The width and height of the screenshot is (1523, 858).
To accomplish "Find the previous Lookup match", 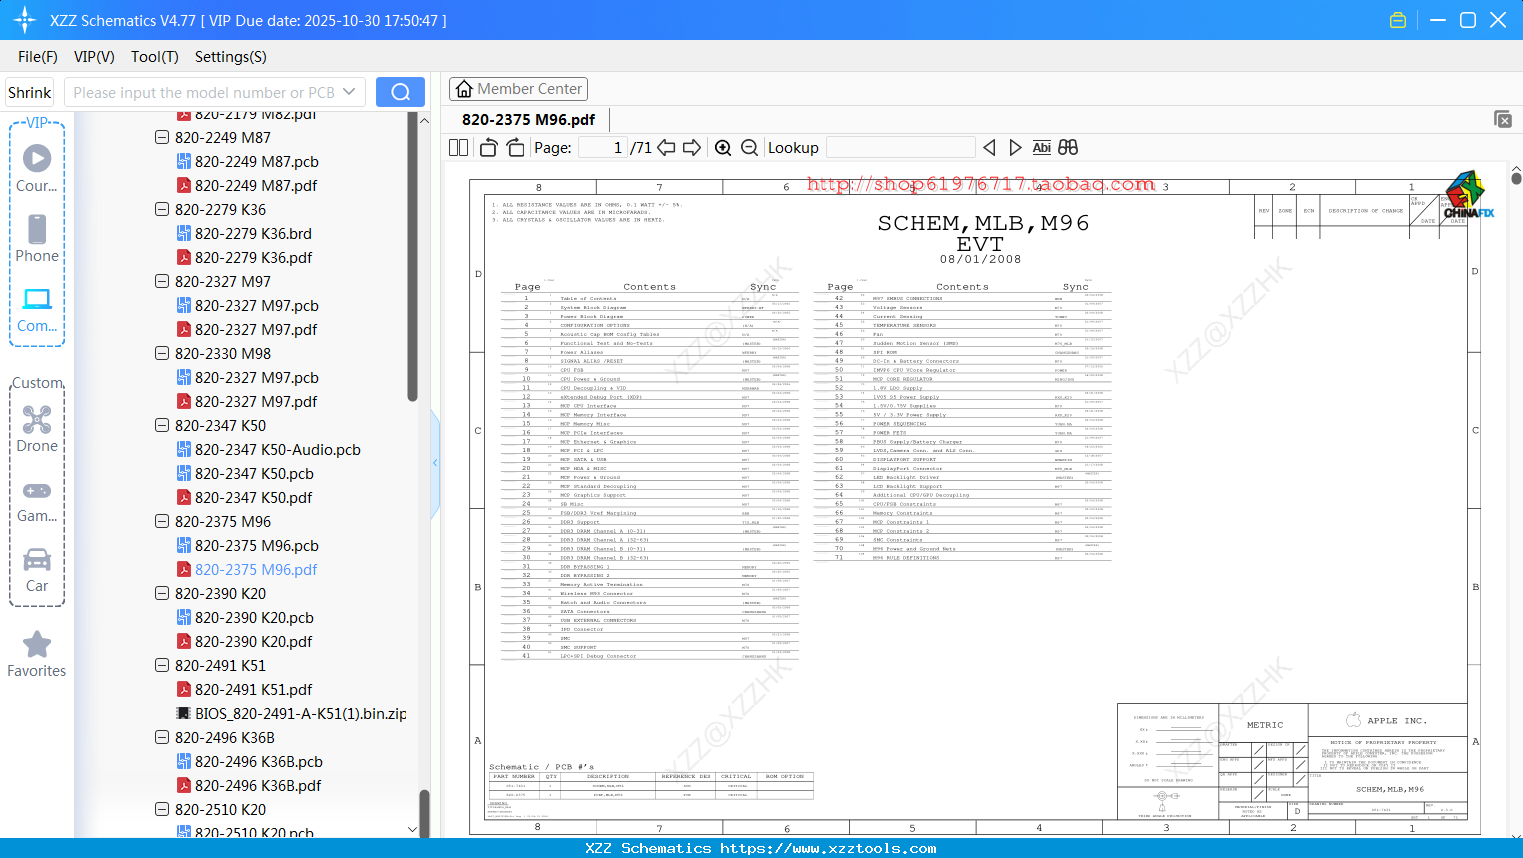I will point(989,148).
